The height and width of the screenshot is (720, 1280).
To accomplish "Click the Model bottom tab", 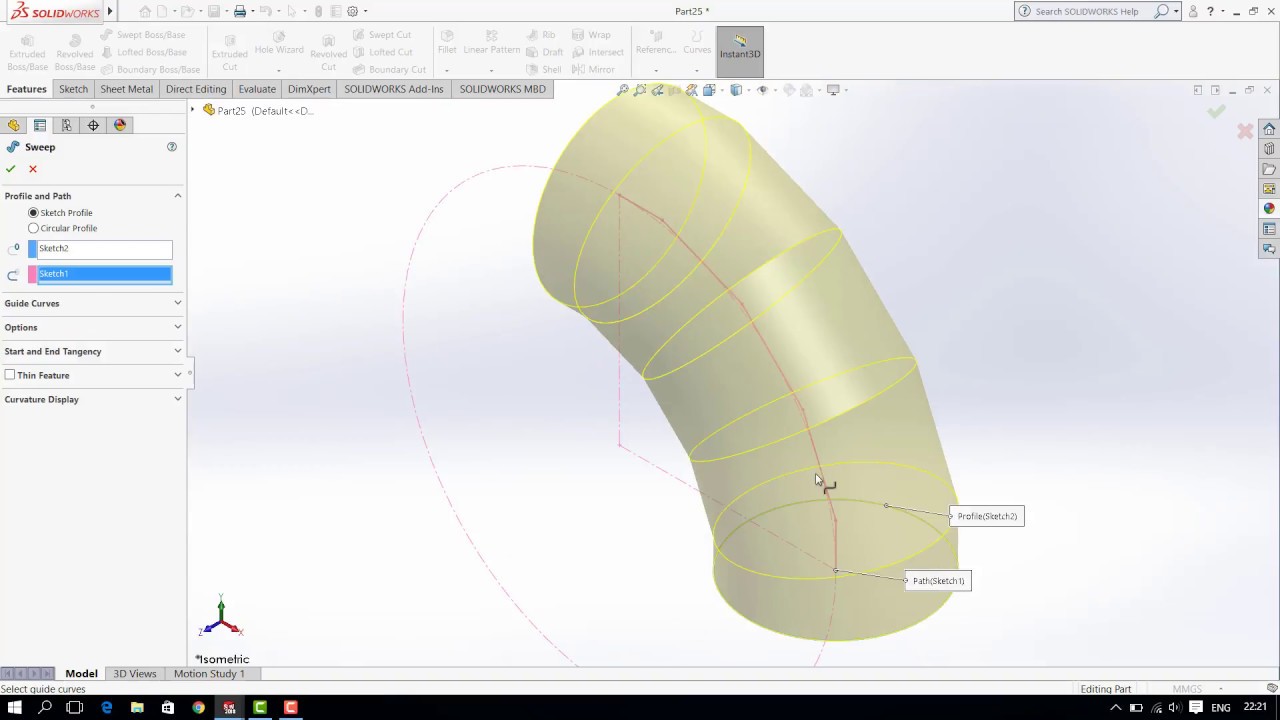I will [x=81, y=674].
